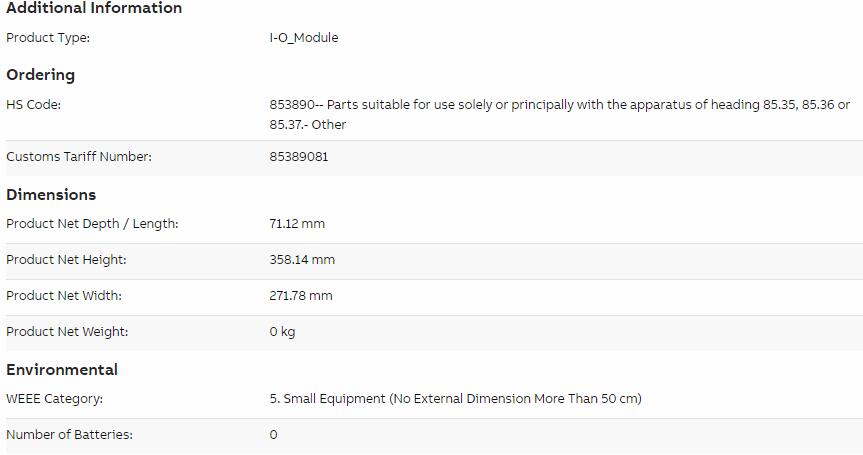Click the Product Net Weight label

tap(67, 332)
